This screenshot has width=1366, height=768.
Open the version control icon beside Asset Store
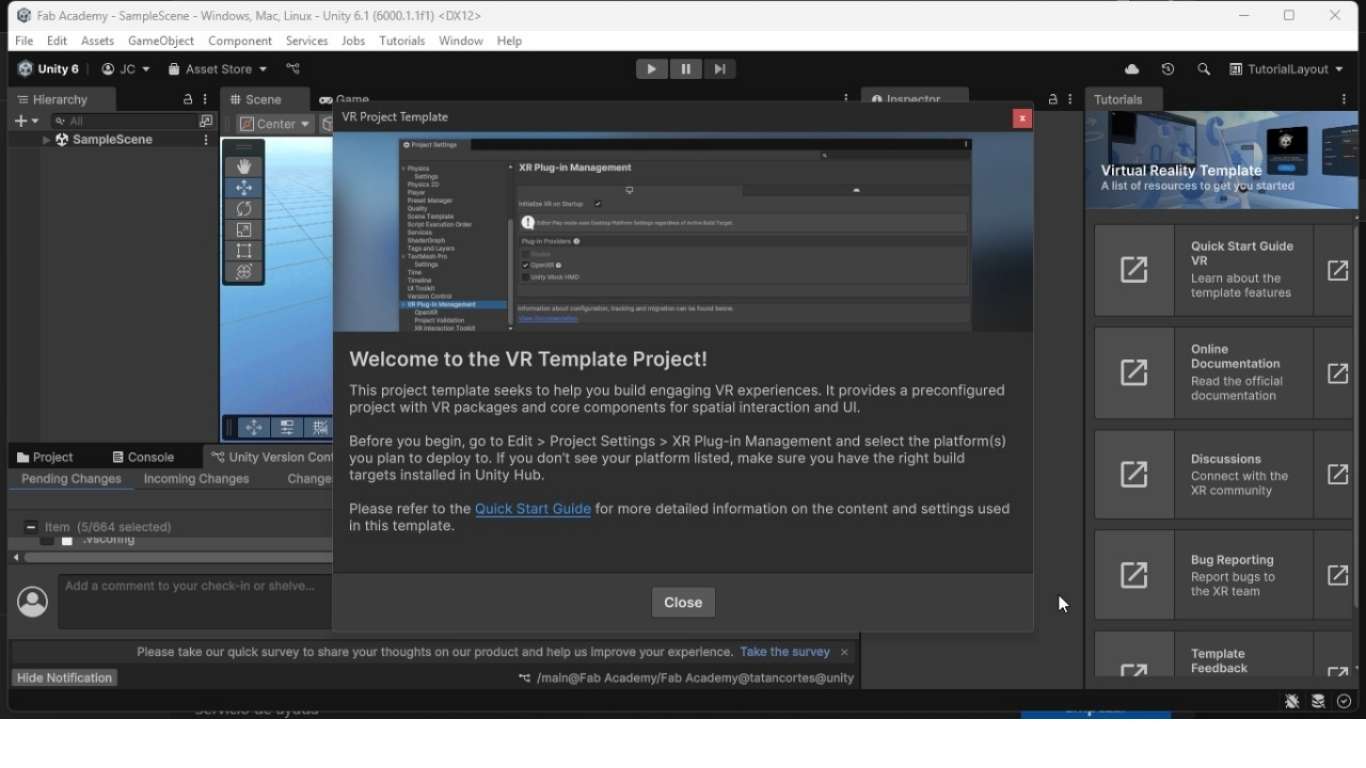293,69
